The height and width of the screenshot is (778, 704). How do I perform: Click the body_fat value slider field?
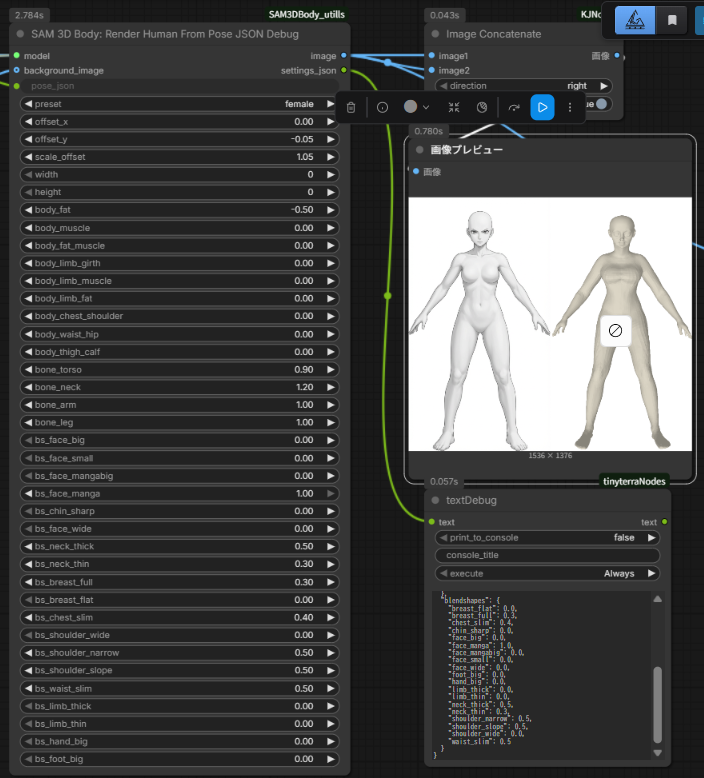pos(179,210)
